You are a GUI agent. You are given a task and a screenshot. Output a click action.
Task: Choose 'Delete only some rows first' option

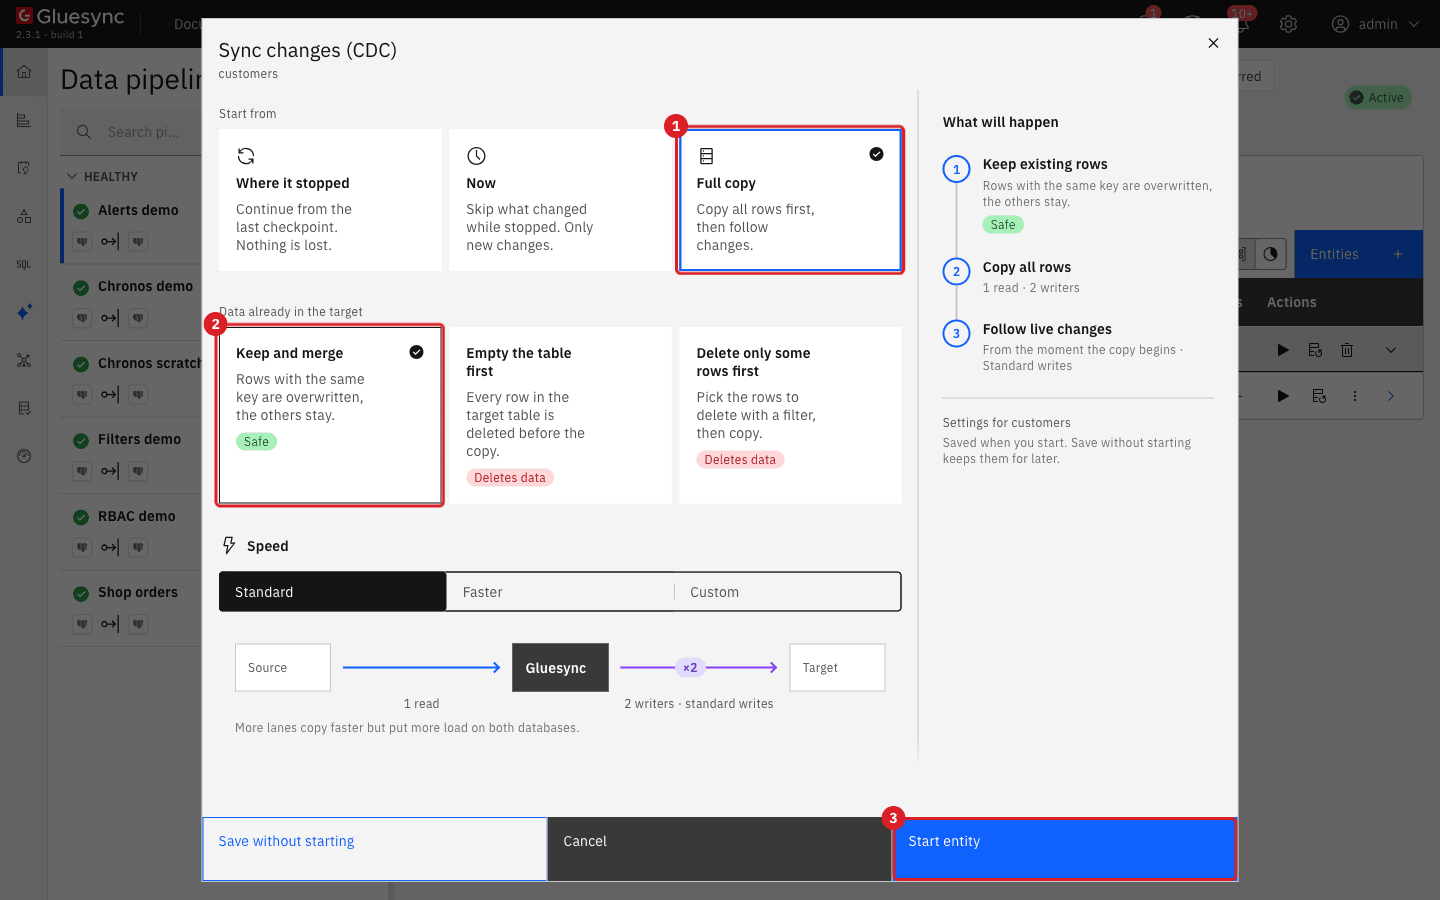(790, 415)
